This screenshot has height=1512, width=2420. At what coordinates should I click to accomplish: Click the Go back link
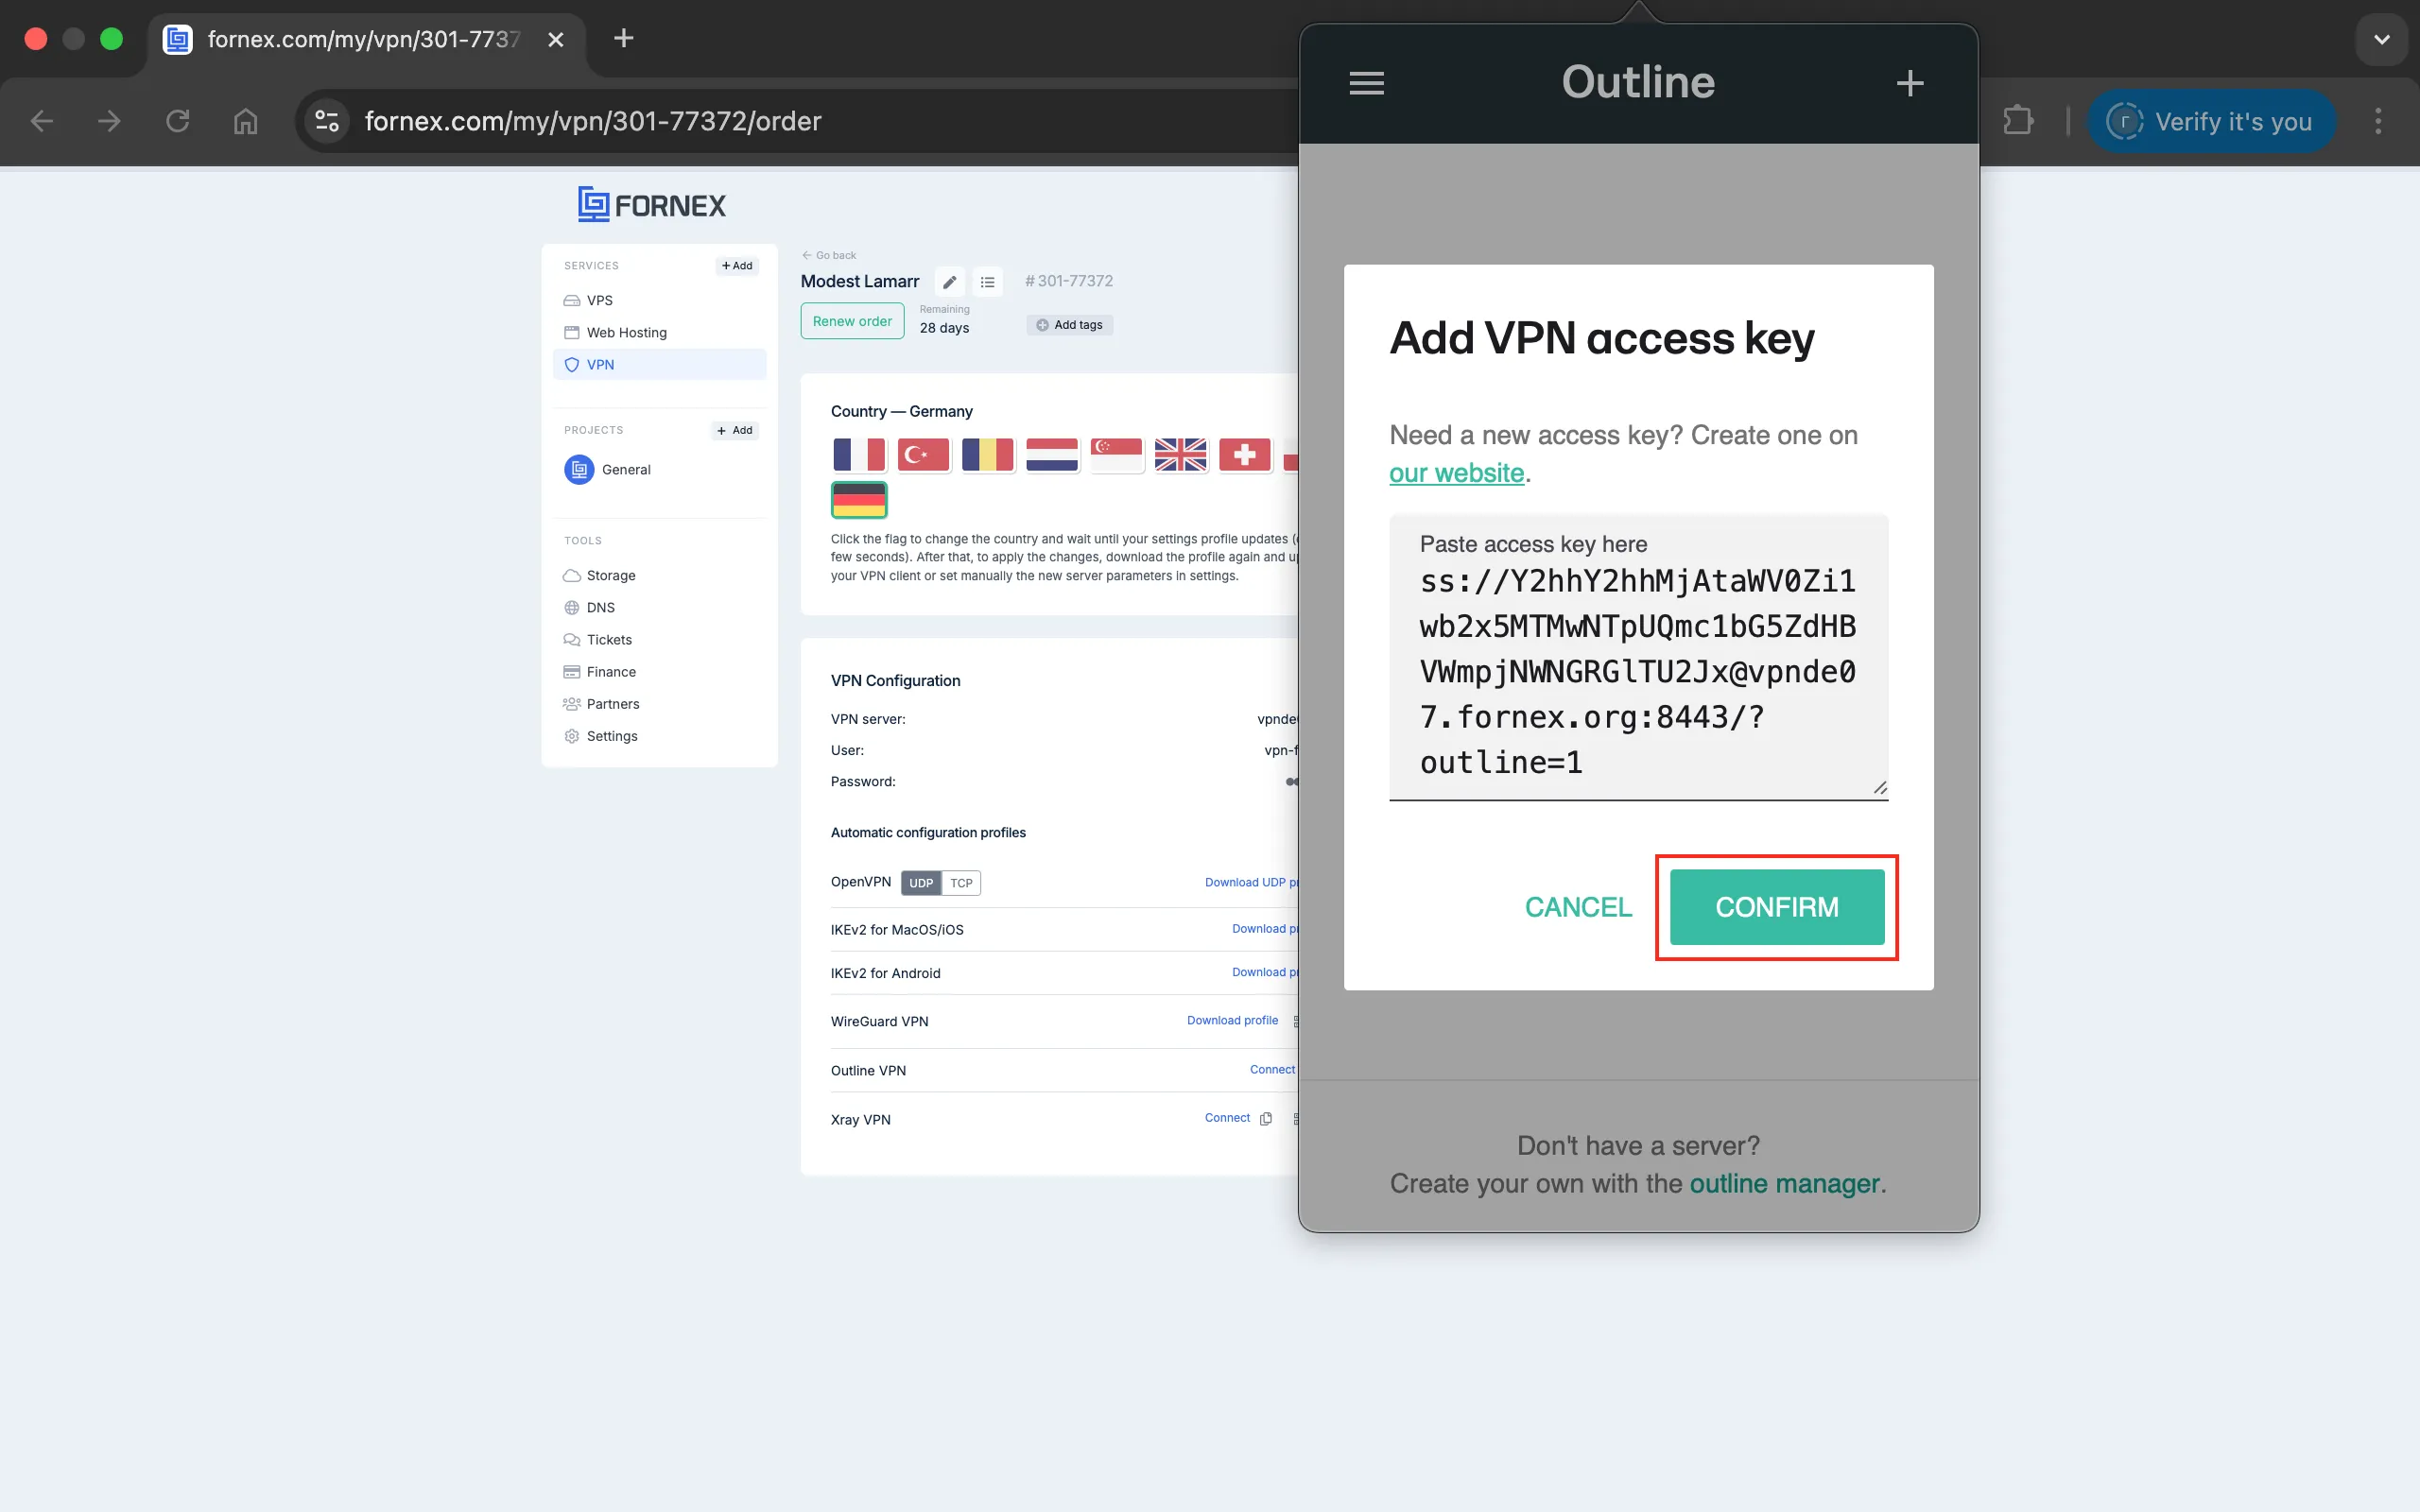click(x=829, y=255)
